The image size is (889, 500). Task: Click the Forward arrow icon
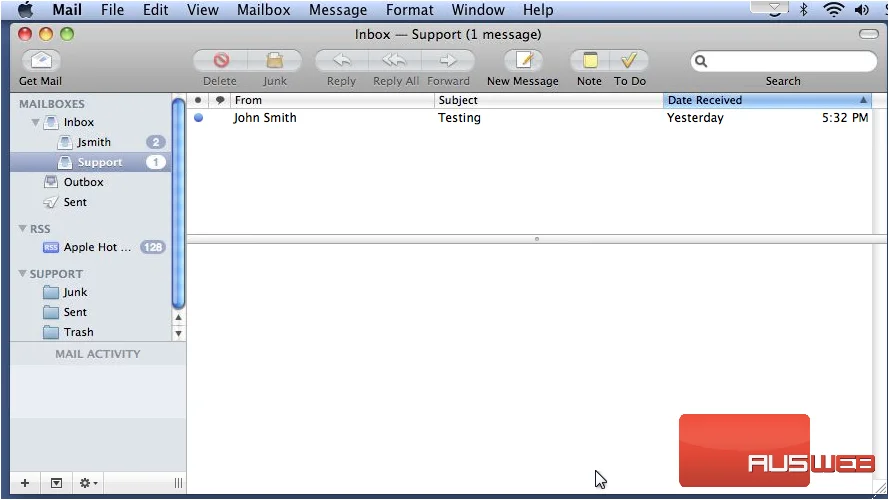[x=448, y=60]
